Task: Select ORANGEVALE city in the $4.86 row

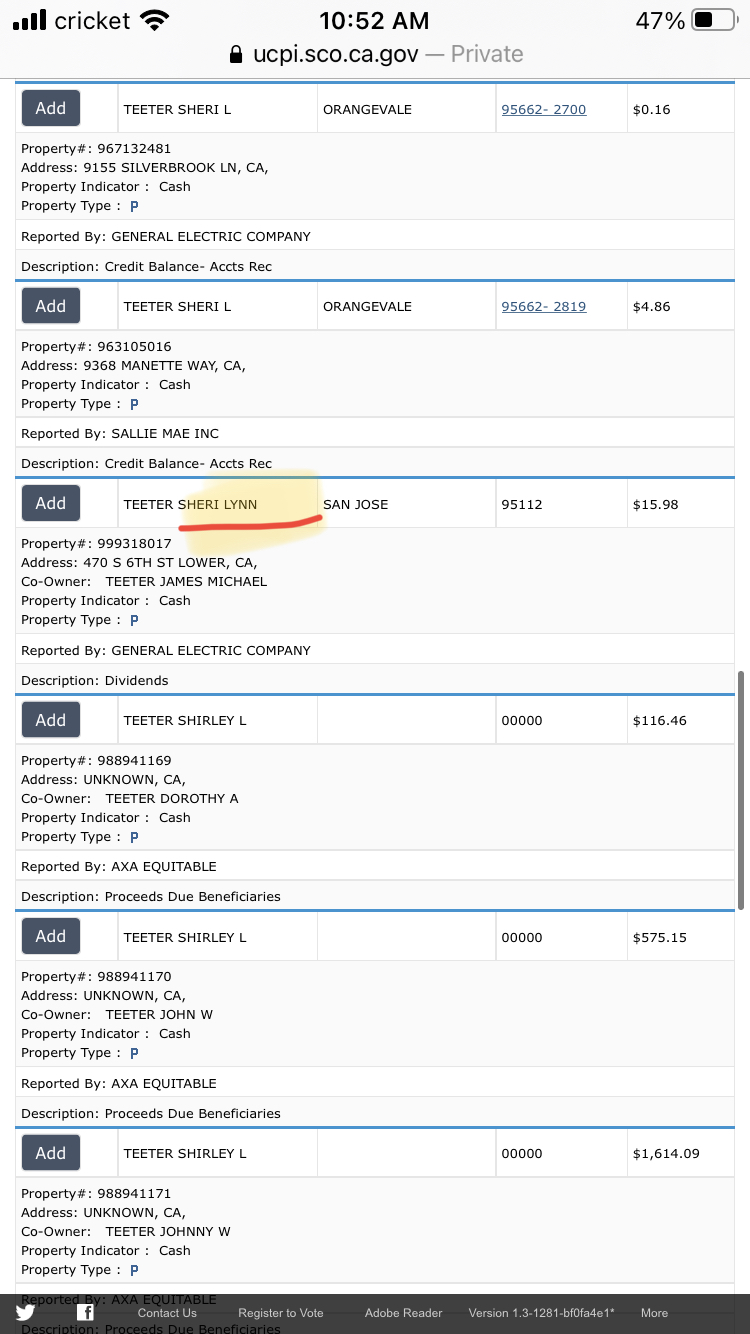Action: pyautogui.click(x=367, y=306)
